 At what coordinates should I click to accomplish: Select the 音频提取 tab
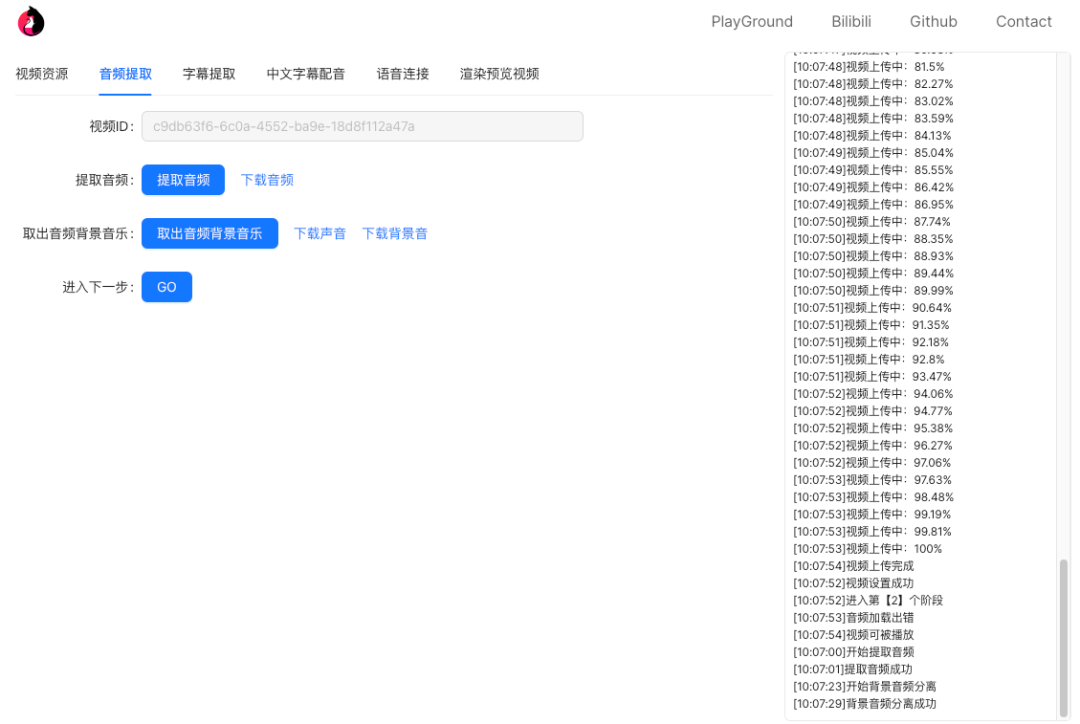[125, 73]
